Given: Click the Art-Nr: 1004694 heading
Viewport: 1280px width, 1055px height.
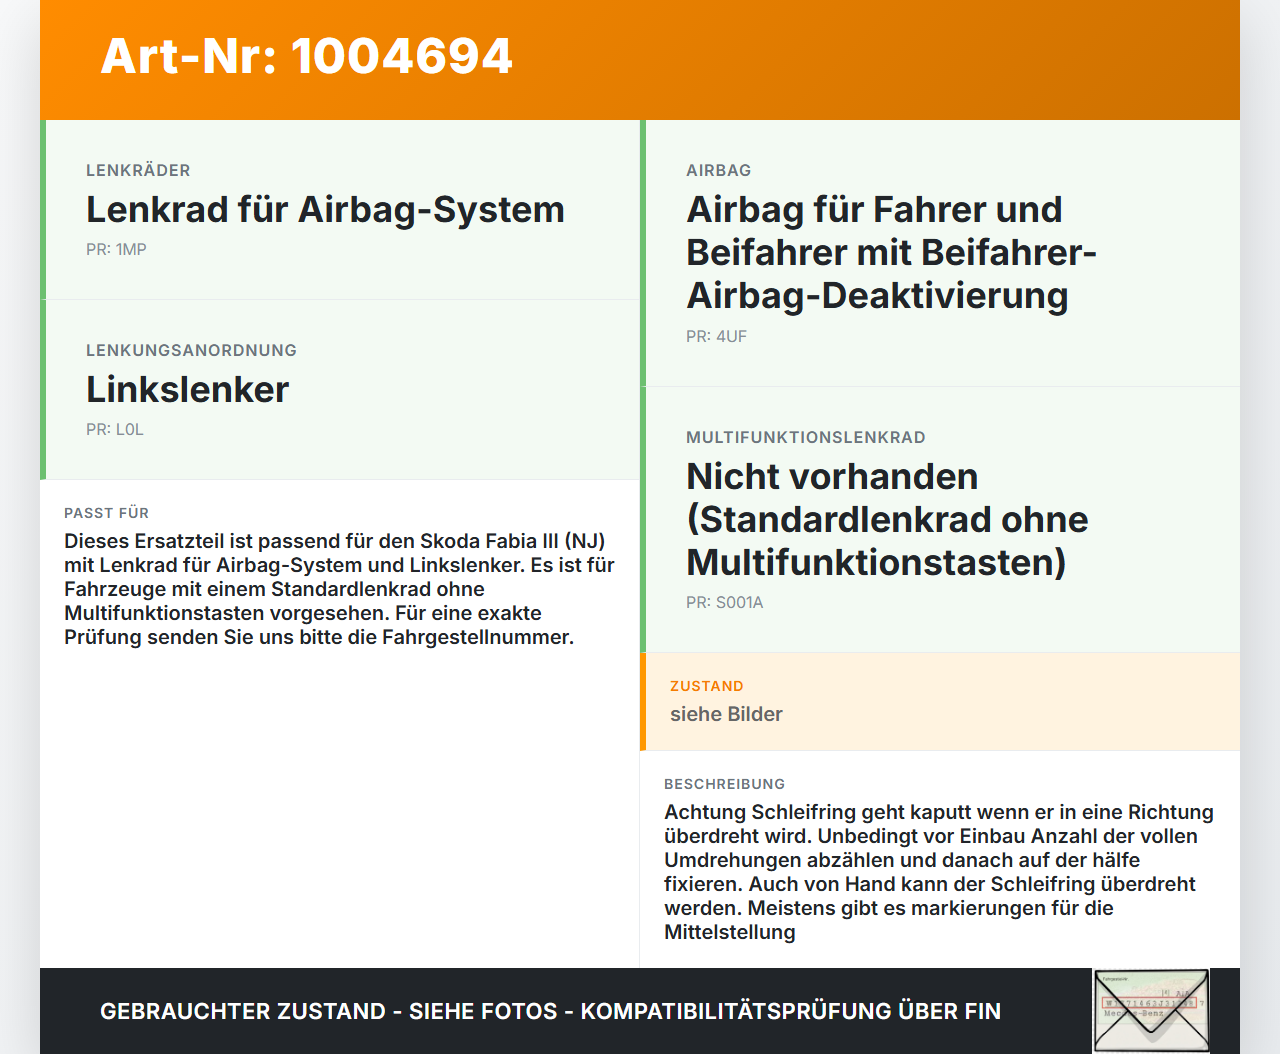Looking at the screenshot, I should pos(307,56).
